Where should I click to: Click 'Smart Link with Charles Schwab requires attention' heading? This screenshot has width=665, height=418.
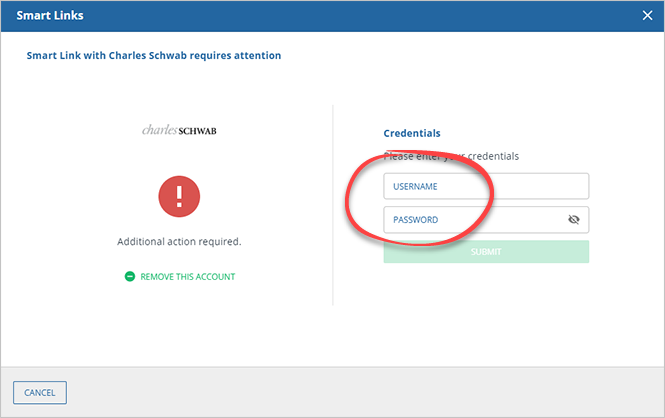154,56
